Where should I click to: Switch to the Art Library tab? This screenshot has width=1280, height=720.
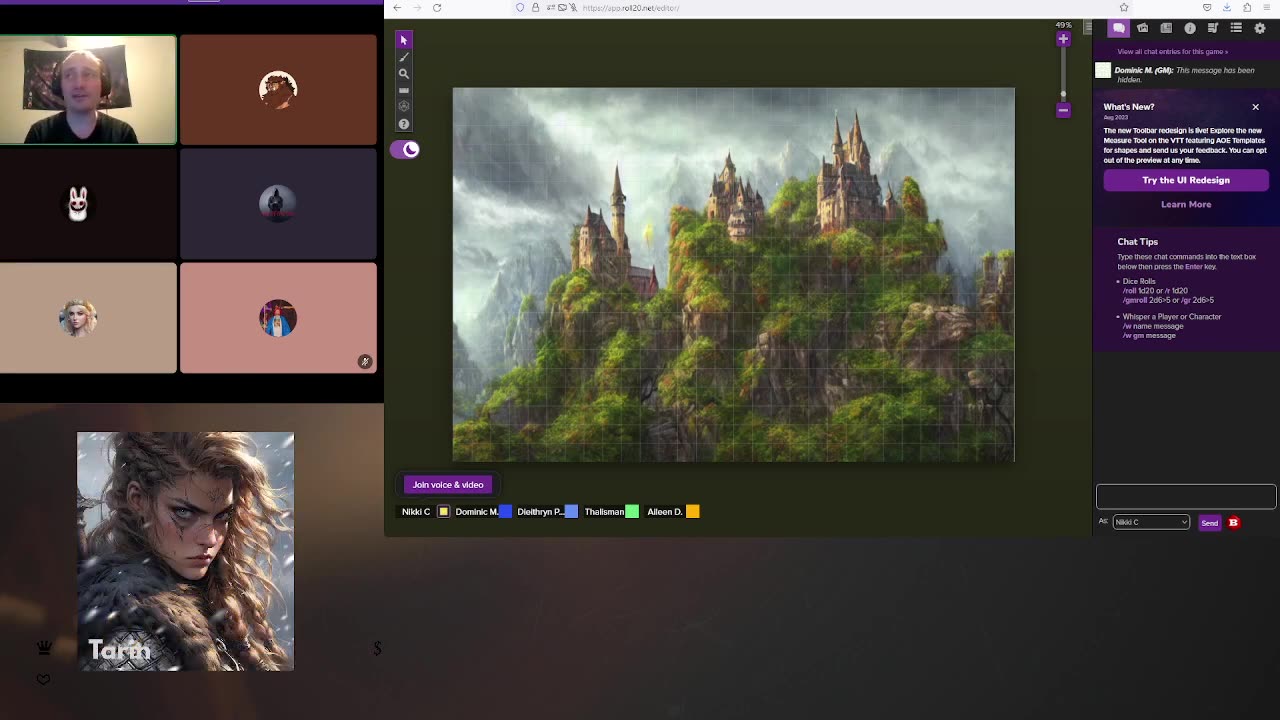click(x=1143, y=28)
